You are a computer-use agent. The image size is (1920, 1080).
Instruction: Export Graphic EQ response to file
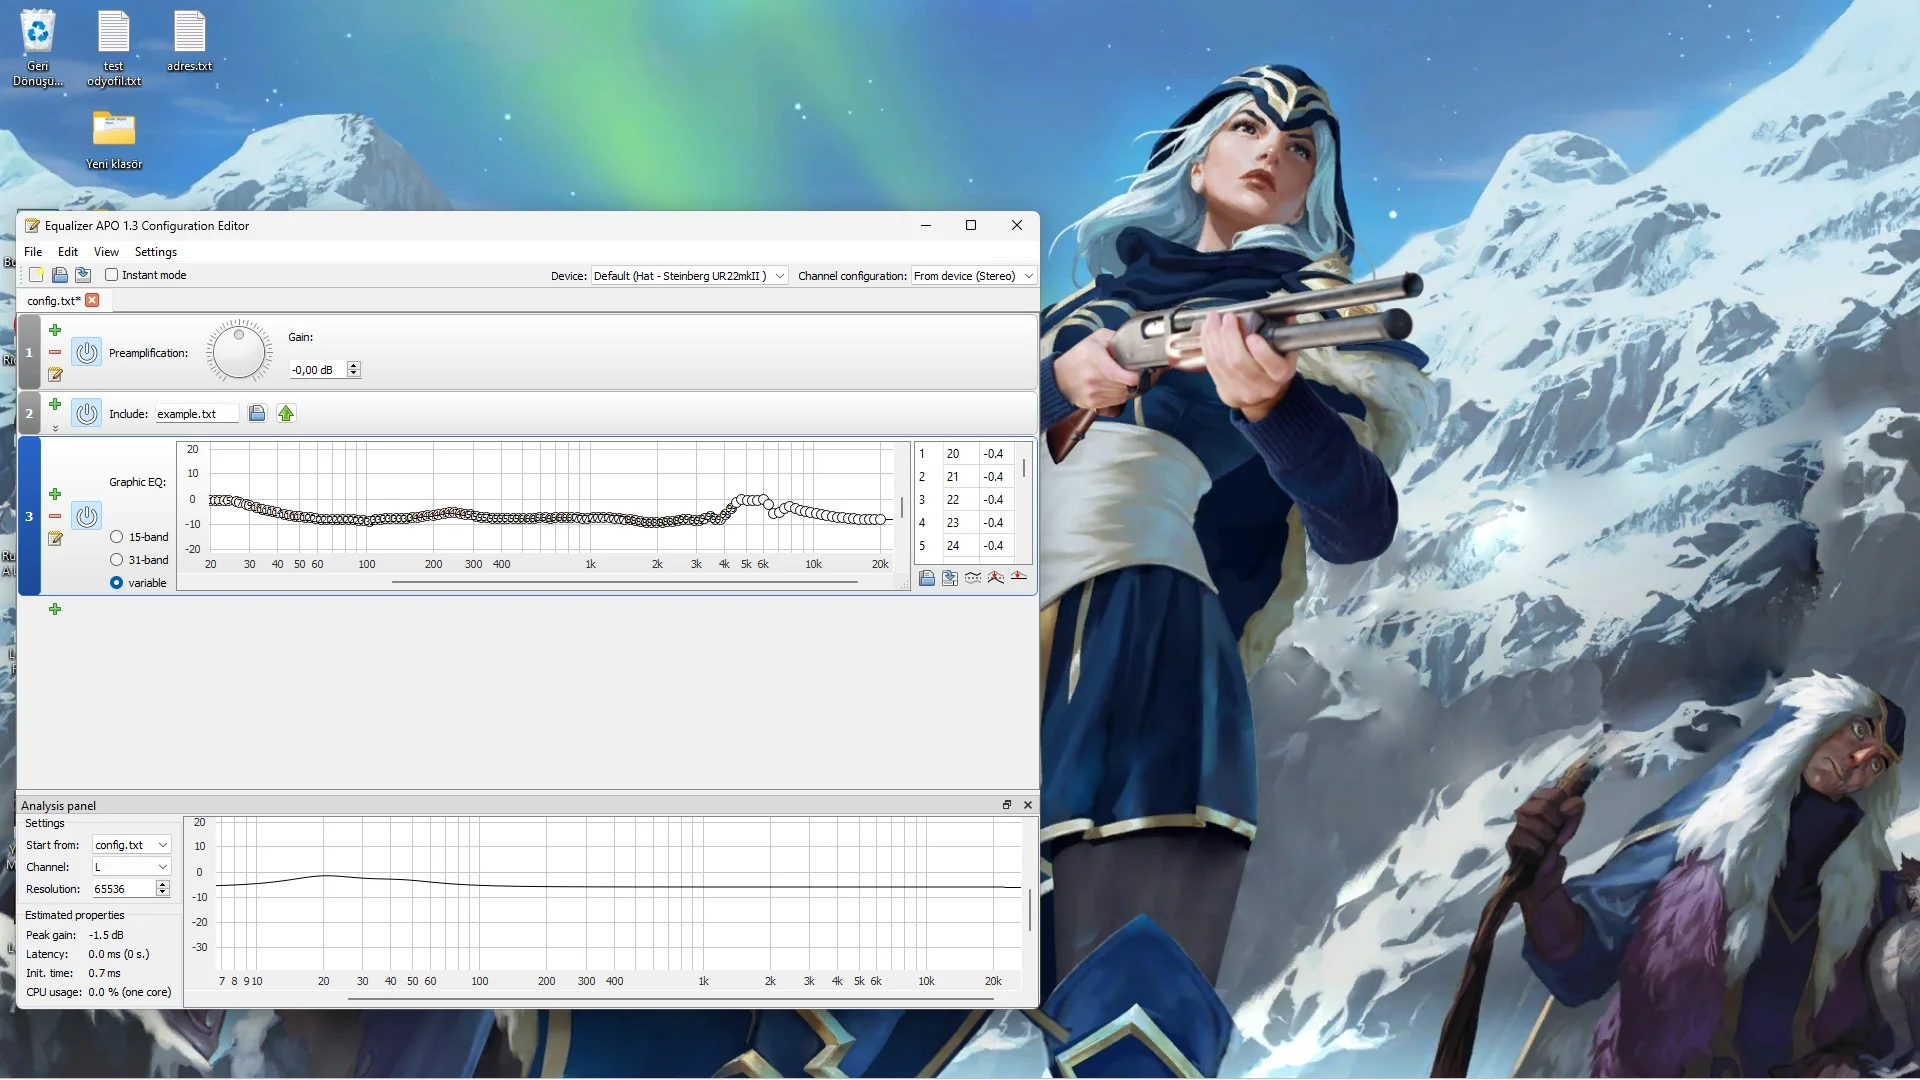[x=950, y=578]
